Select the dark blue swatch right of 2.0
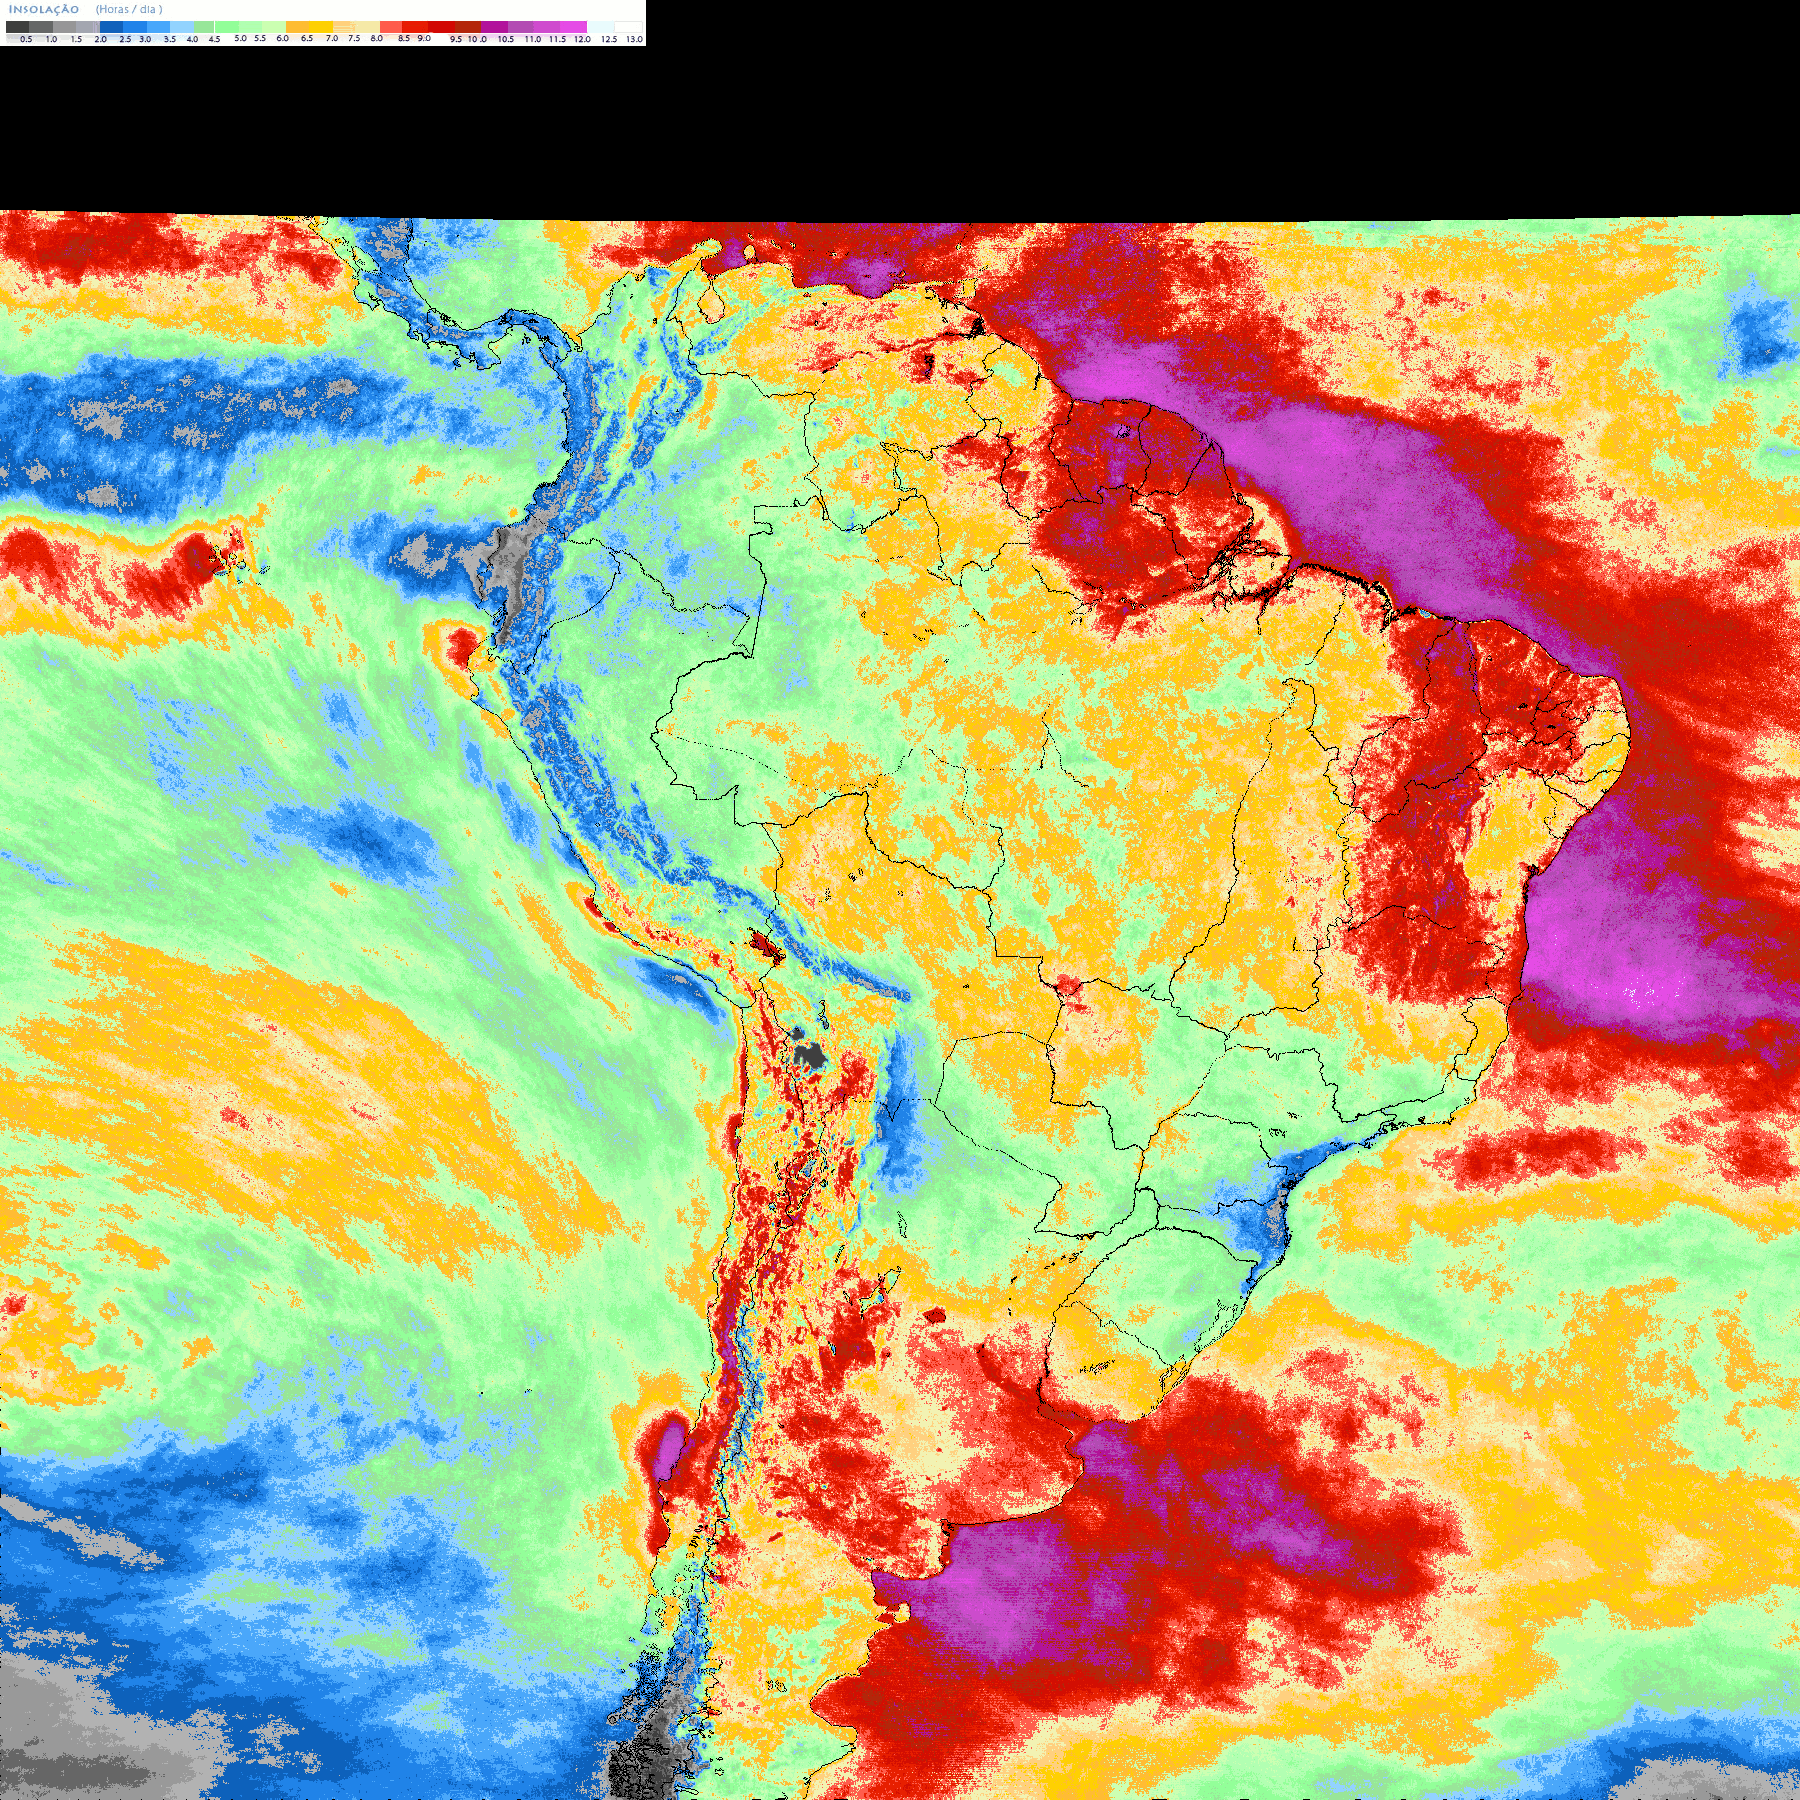This screenshot has height=1800, width=1800. click(x=111, y=27)
